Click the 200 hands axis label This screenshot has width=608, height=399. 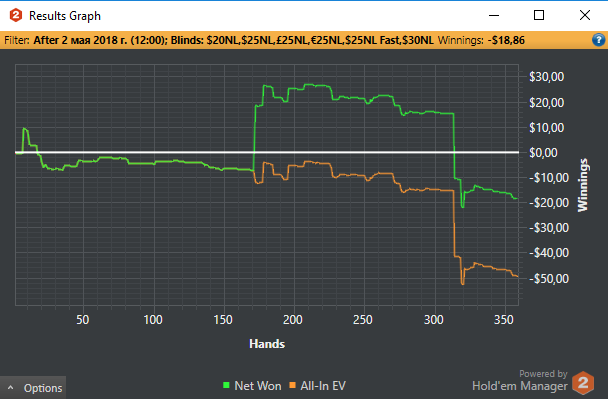tap(293, 320)
